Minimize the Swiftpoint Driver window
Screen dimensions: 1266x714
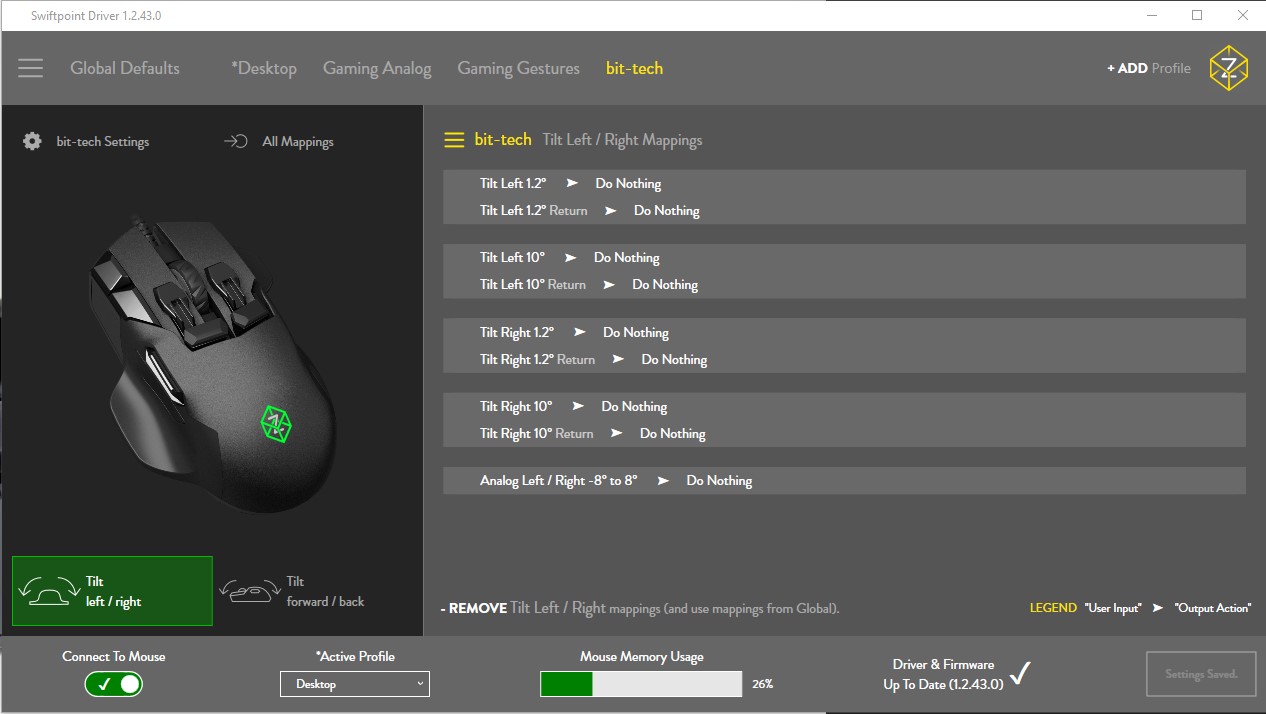pos(1152,15)
